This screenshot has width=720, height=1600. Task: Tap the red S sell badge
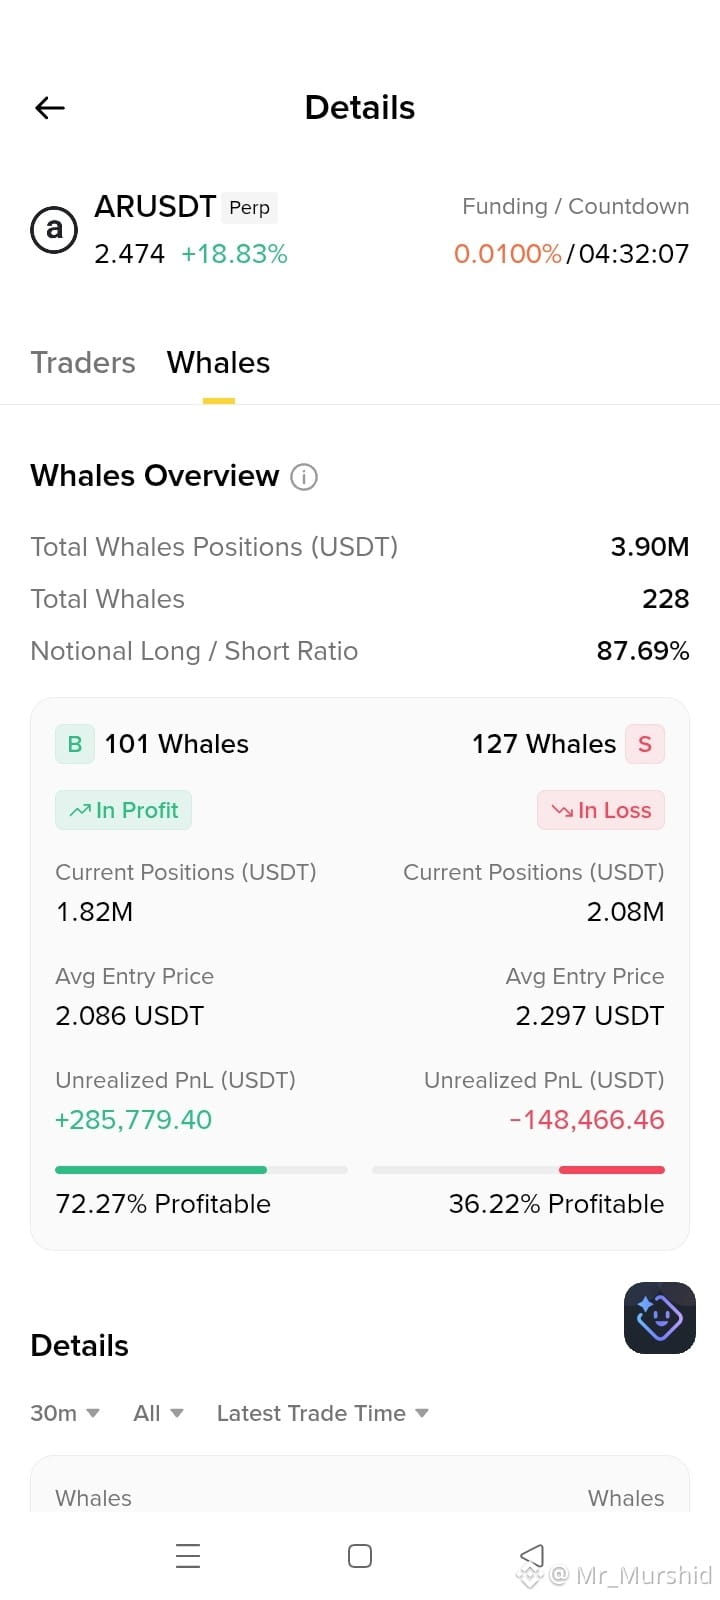645,744
